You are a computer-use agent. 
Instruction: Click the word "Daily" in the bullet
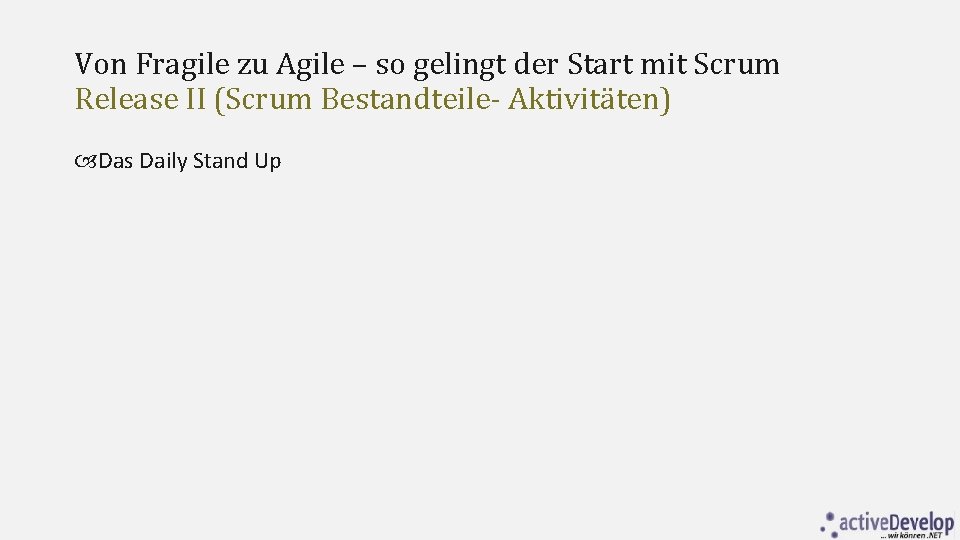163,162
